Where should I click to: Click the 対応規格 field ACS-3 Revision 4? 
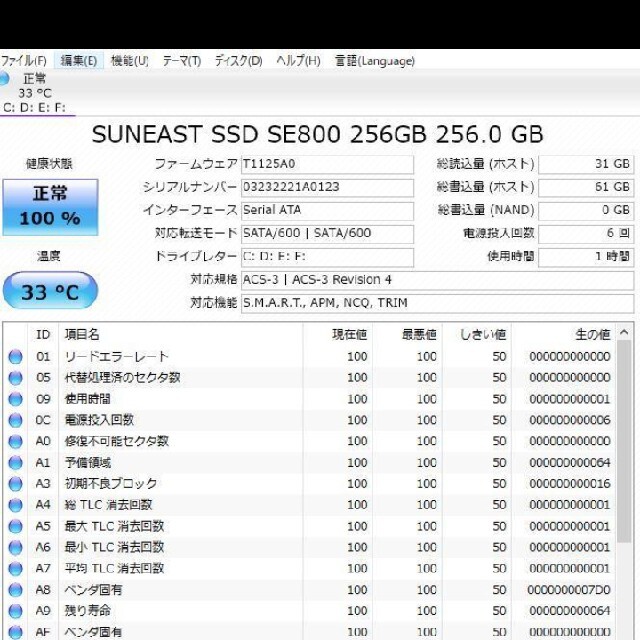click(x=438, y=280)
